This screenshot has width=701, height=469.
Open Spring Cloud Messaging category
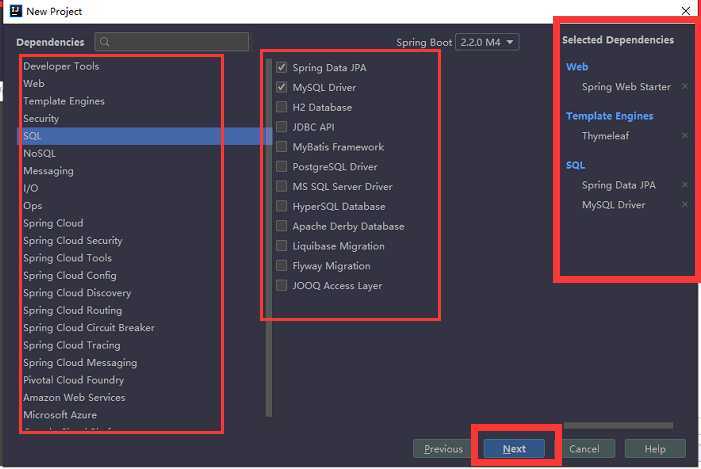[x=80, y=363]
